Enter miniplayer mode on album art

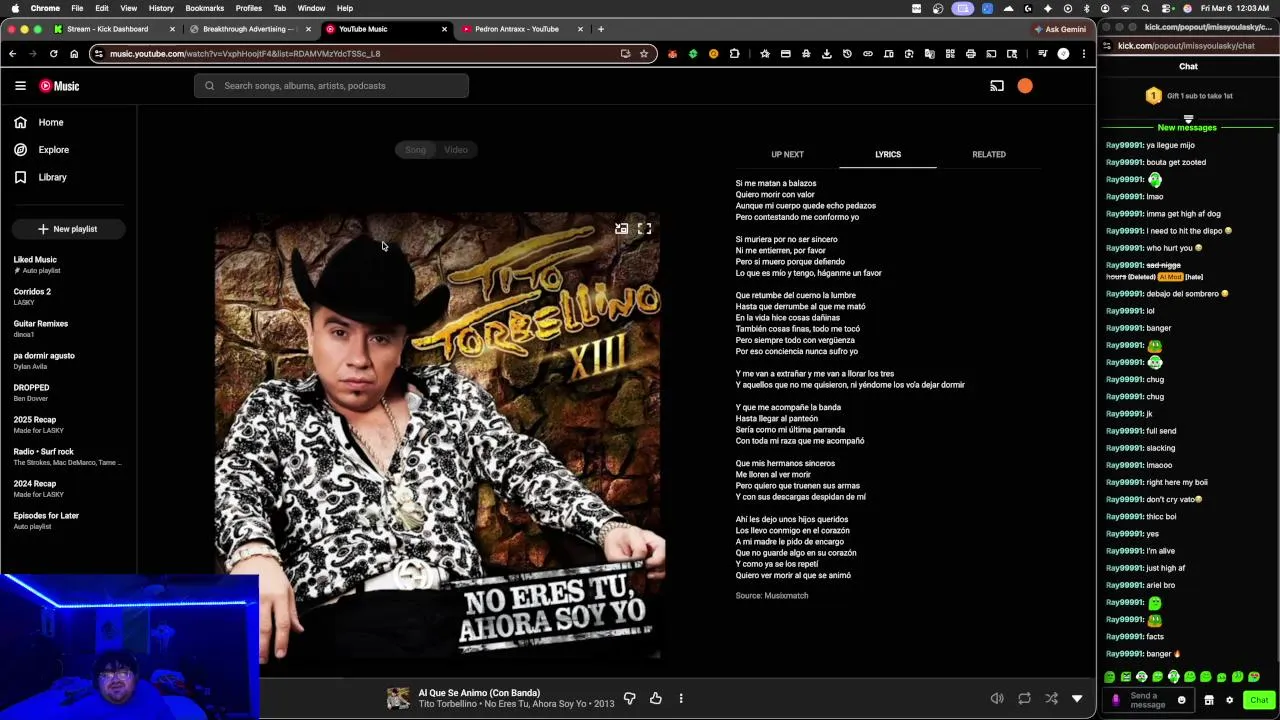pos(621,229)
